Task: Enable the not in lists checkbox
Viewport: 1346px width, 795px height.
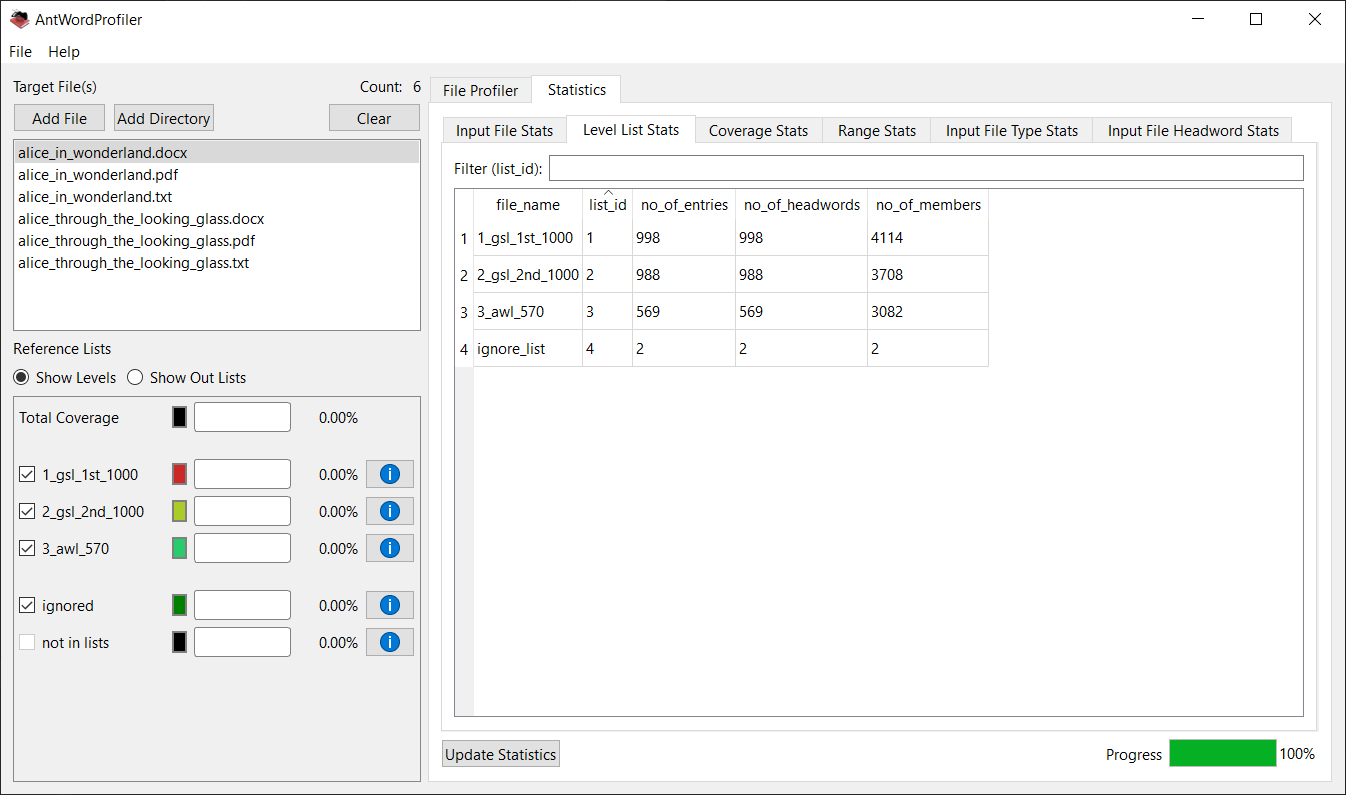Action: coord(27,643)
